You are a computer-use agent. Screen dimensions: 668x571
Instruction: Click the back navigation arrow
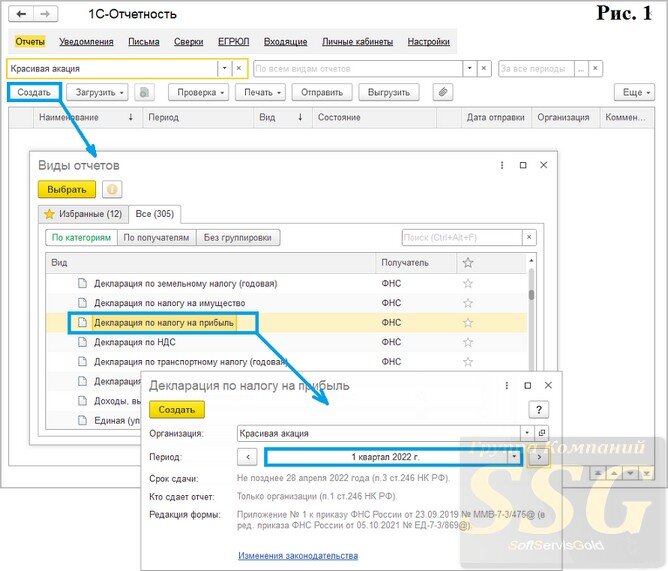coord(21,14)
